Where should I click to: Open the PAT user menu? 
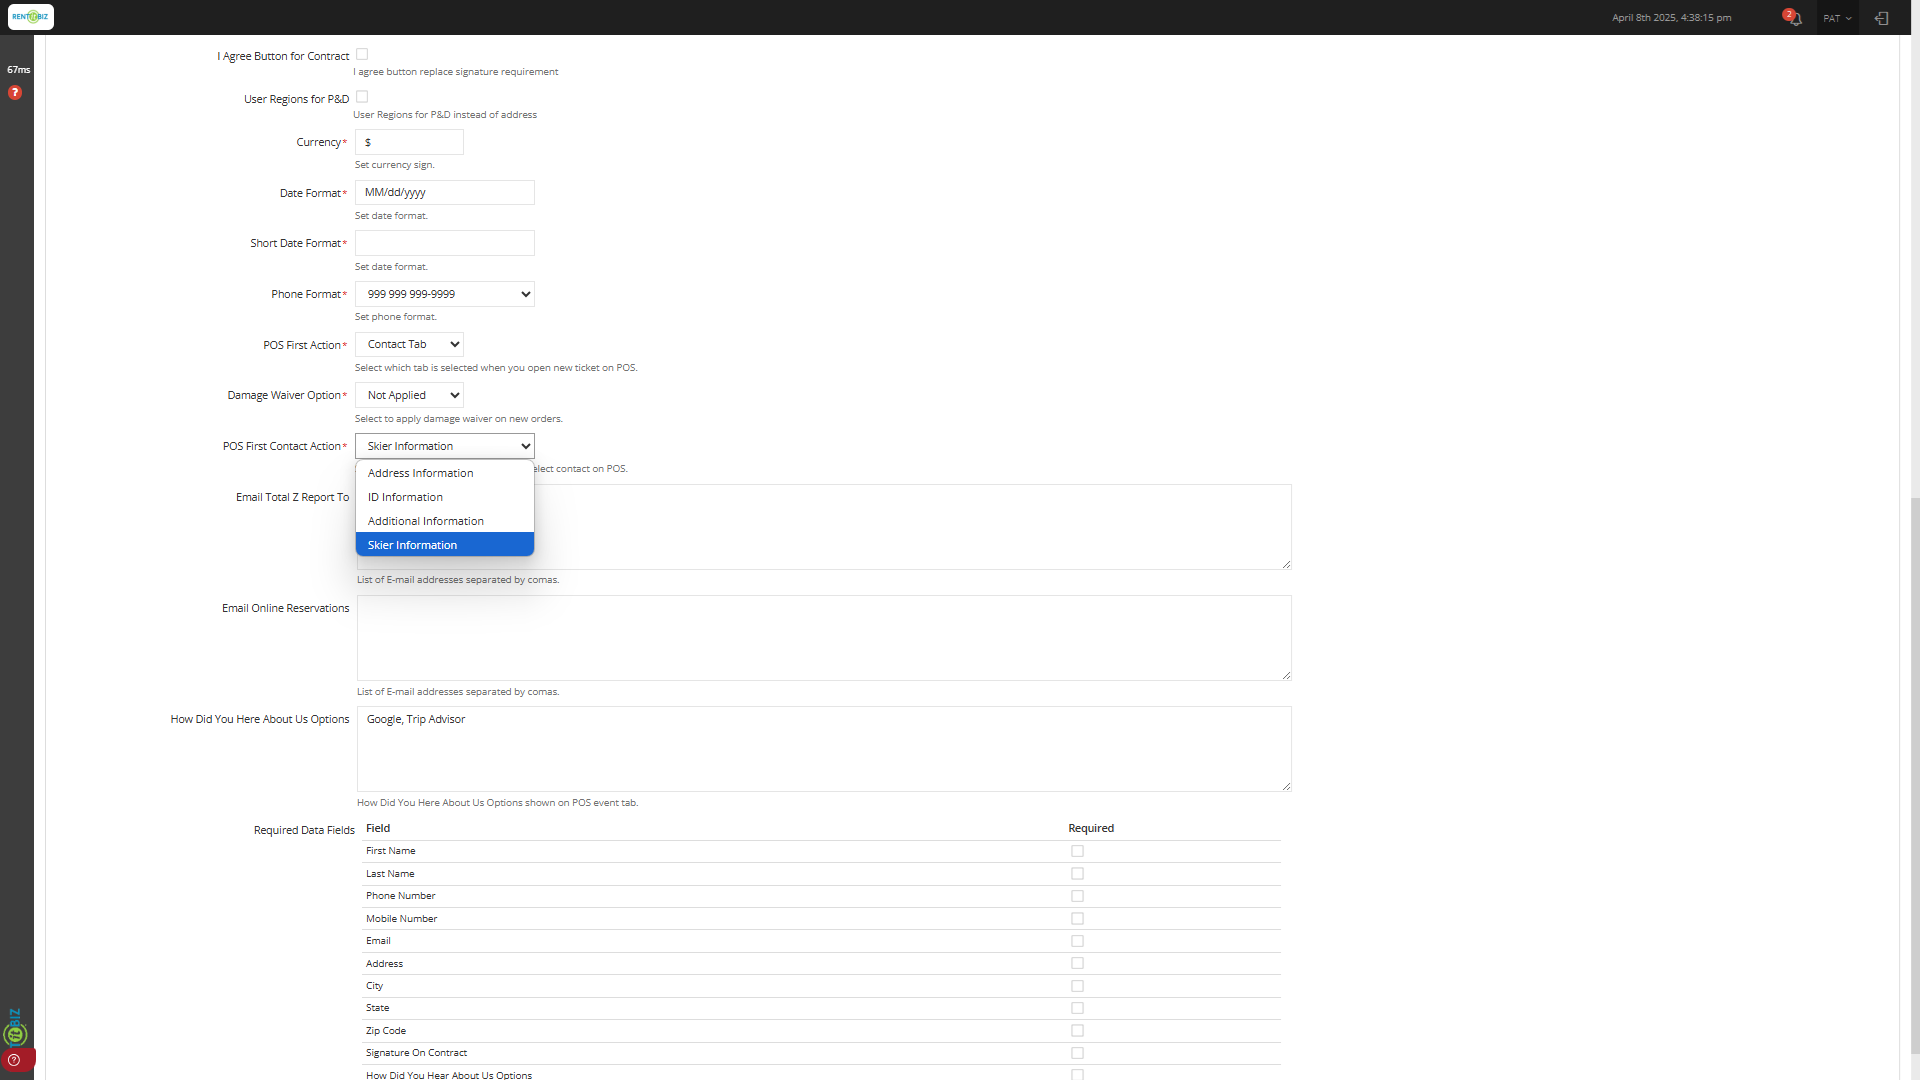1837,18
